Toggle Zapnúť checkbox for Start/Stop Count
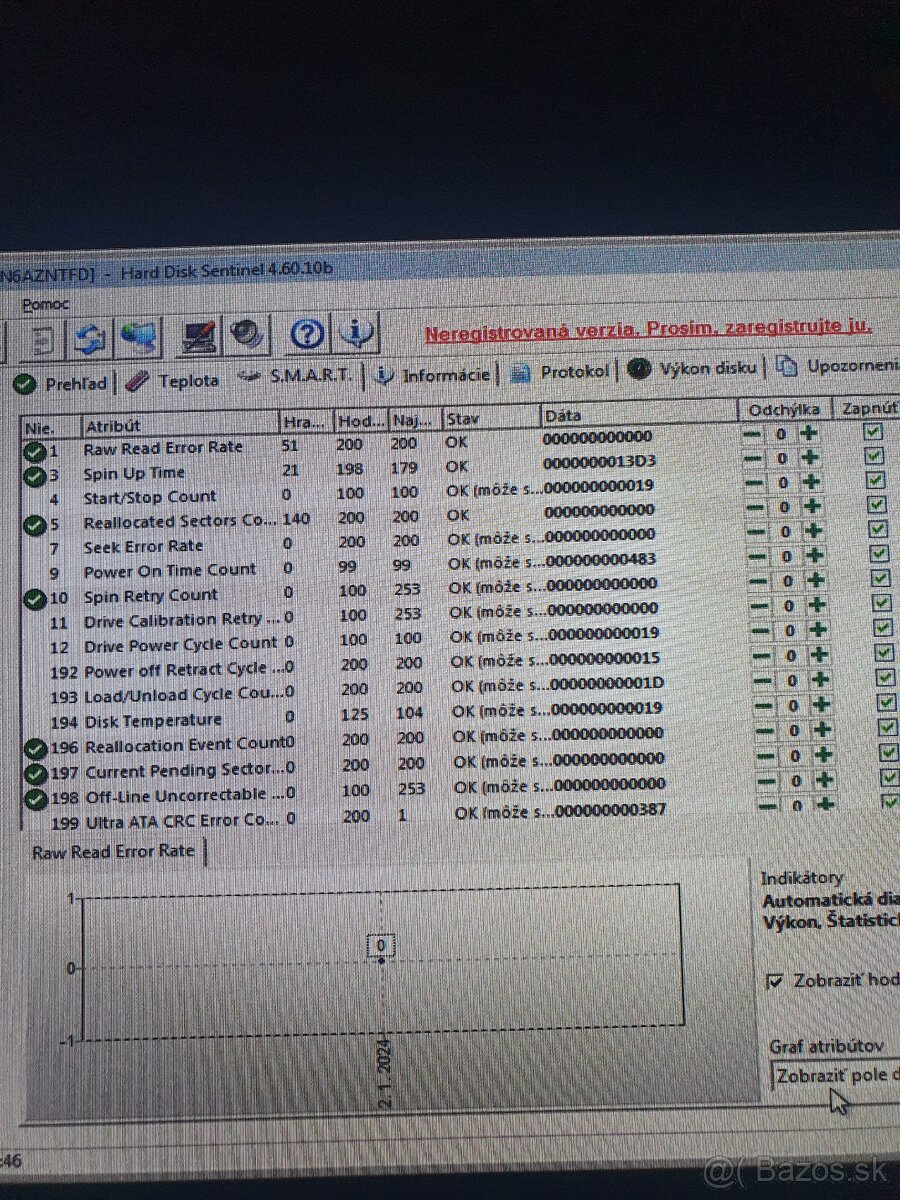 pyautogui.click(x=876, y=480)
